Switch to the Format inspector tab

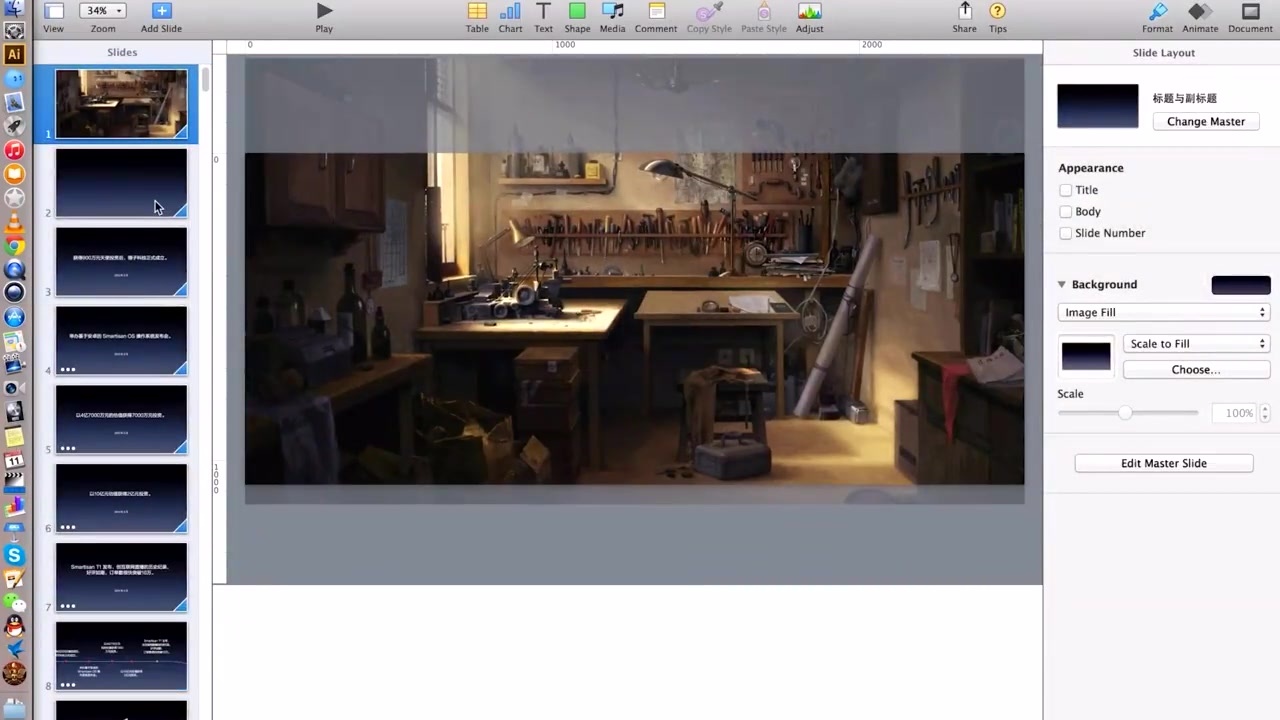1157,11
